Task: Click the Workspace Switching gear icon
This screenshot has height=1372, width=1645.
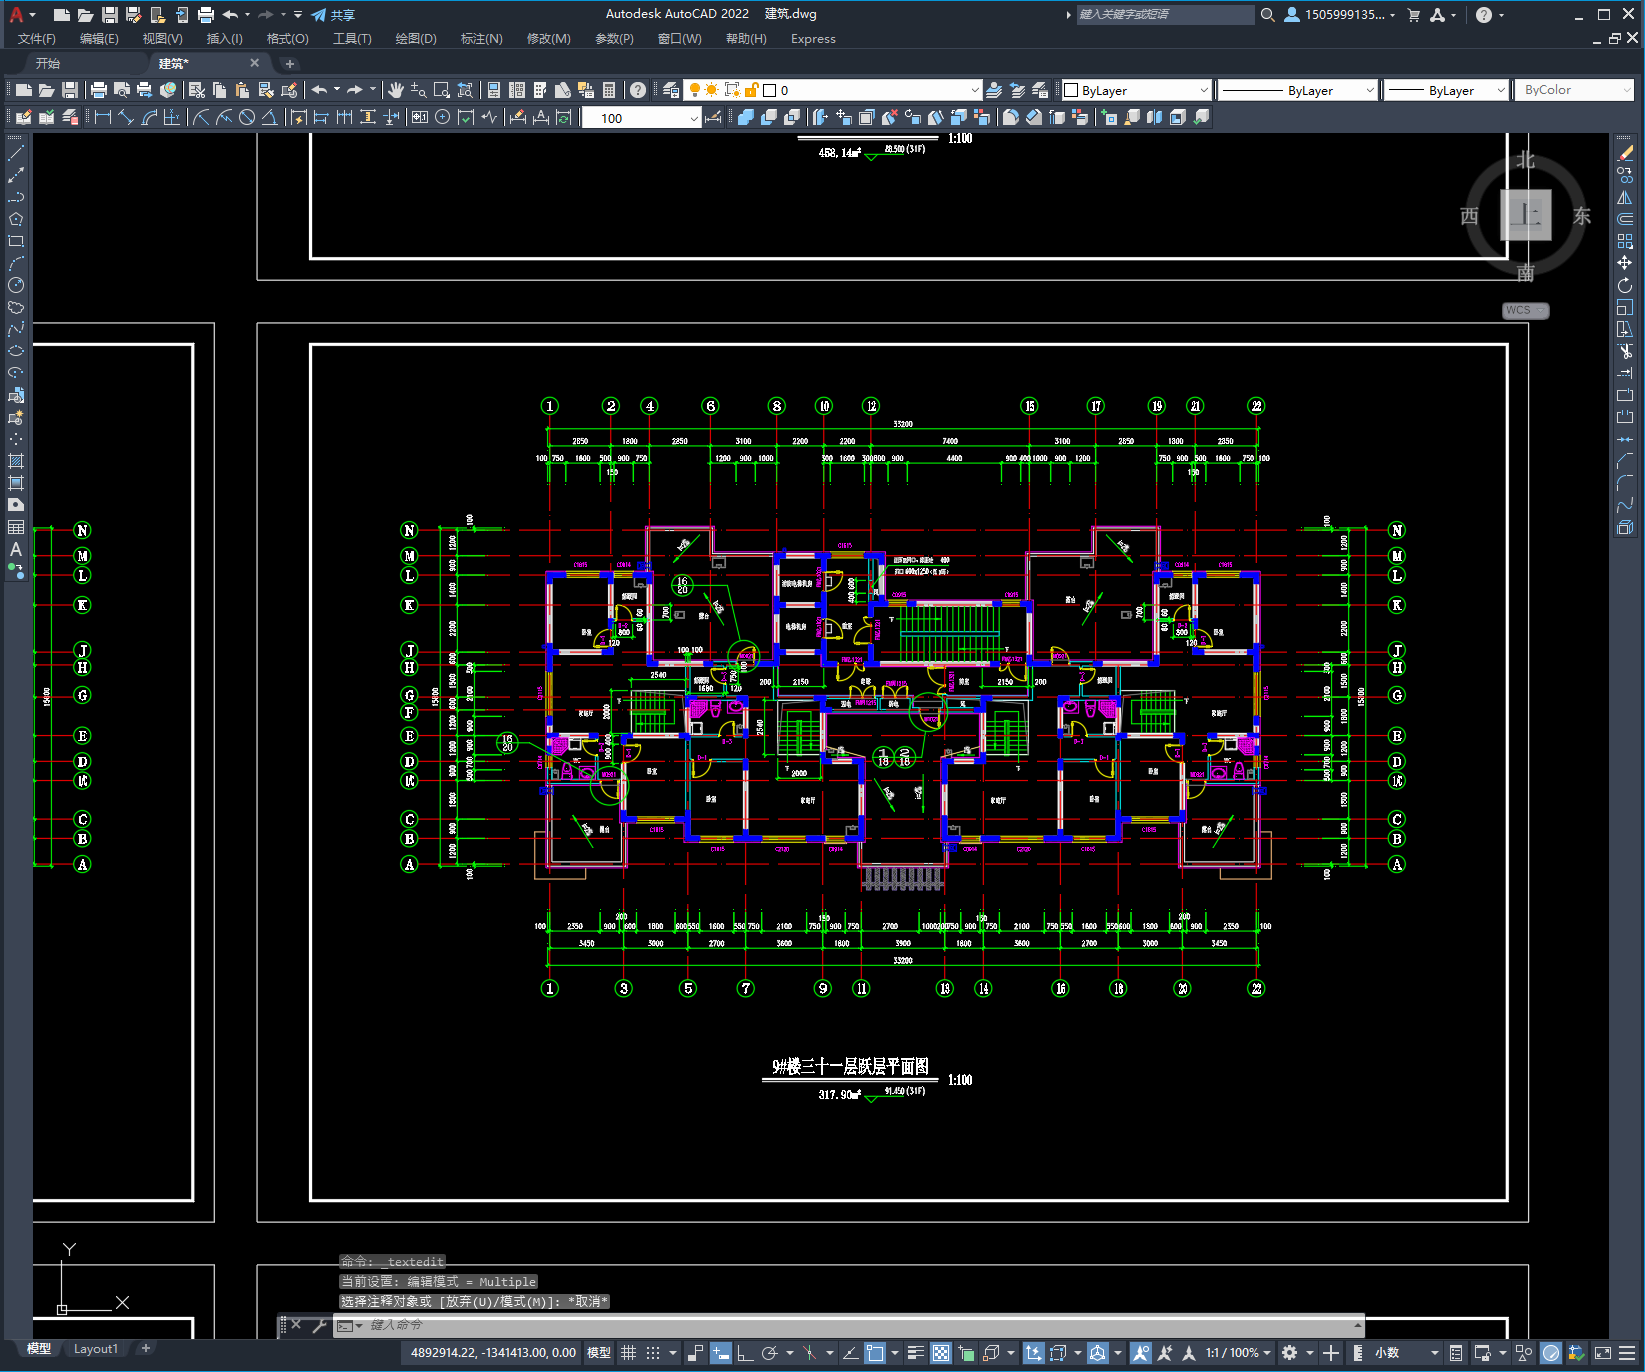Action: [1290, 1353]
